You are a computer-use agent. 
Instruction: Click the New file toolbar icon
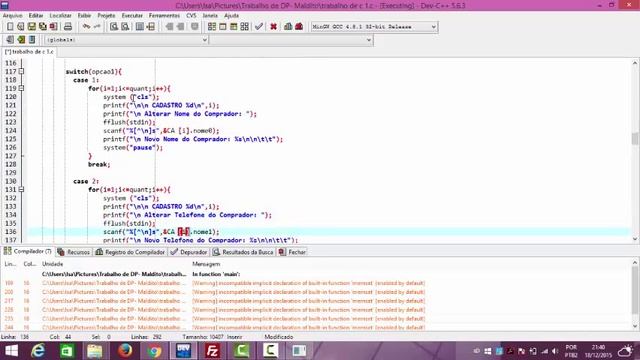pyautogui.click(x=10, y=27)
